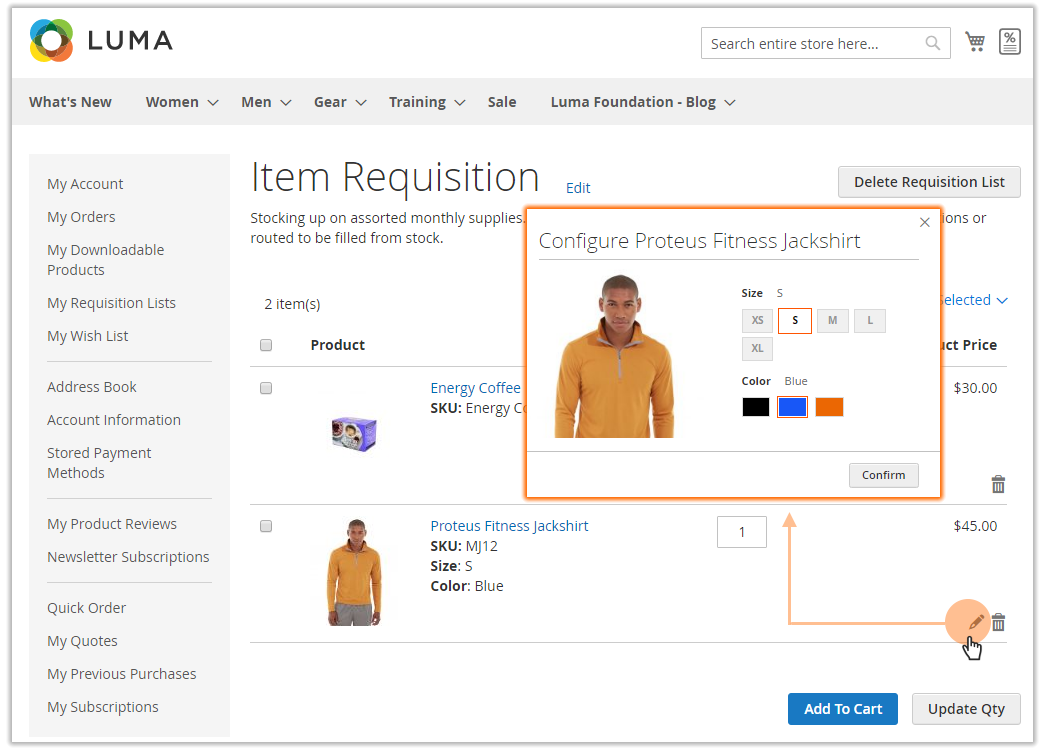Open My Requisition Lists in sidebar
This screenshot has width=1046, height=750.
pyautogui.click(x=111, y=303)
